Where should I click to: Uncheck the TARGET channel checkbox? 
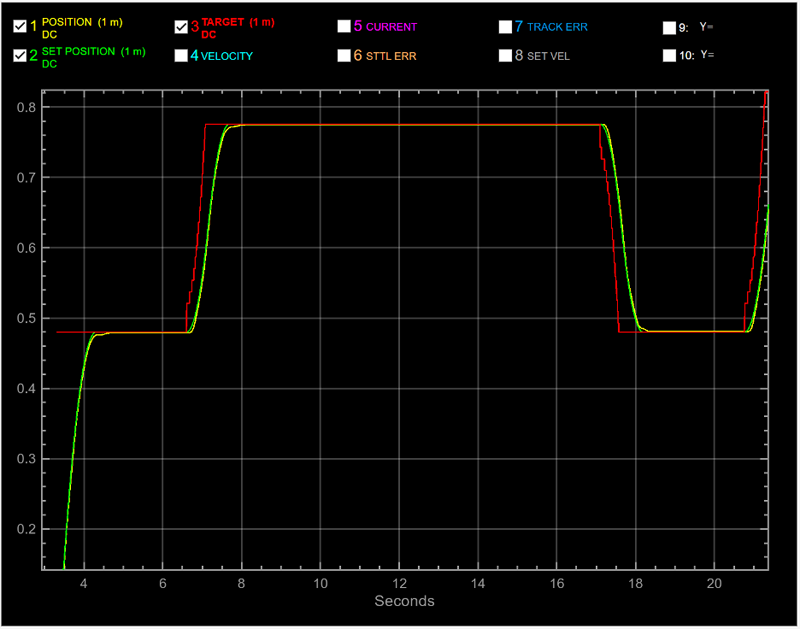pyautogui.click(x=181, y=25)
